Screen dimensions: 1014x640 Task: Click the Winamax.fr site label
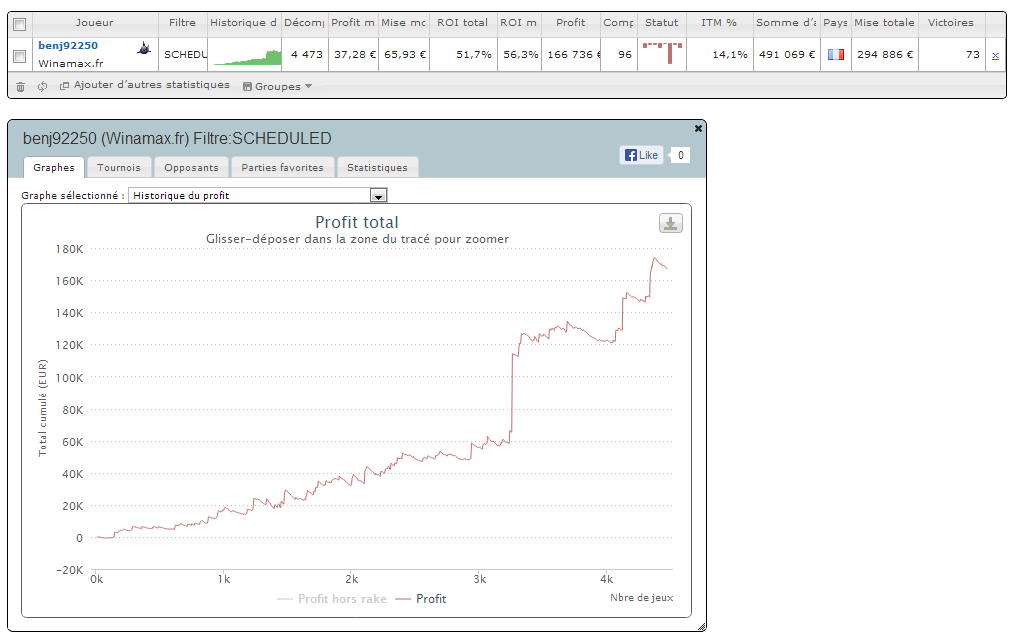coord(70,63)
